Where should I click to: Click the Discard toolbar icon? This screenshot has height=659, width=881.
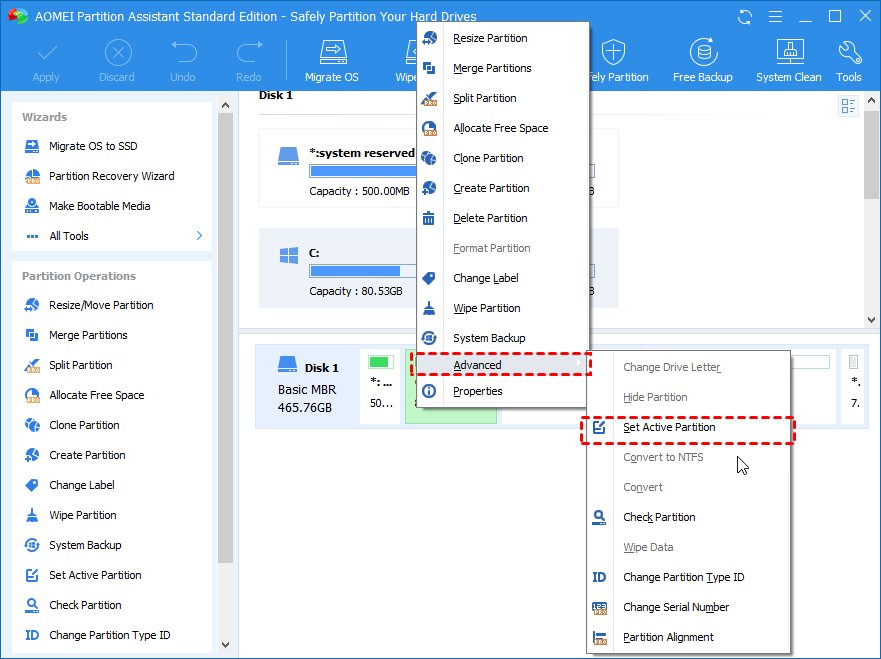pyautogui.click(x=117, y=53)
